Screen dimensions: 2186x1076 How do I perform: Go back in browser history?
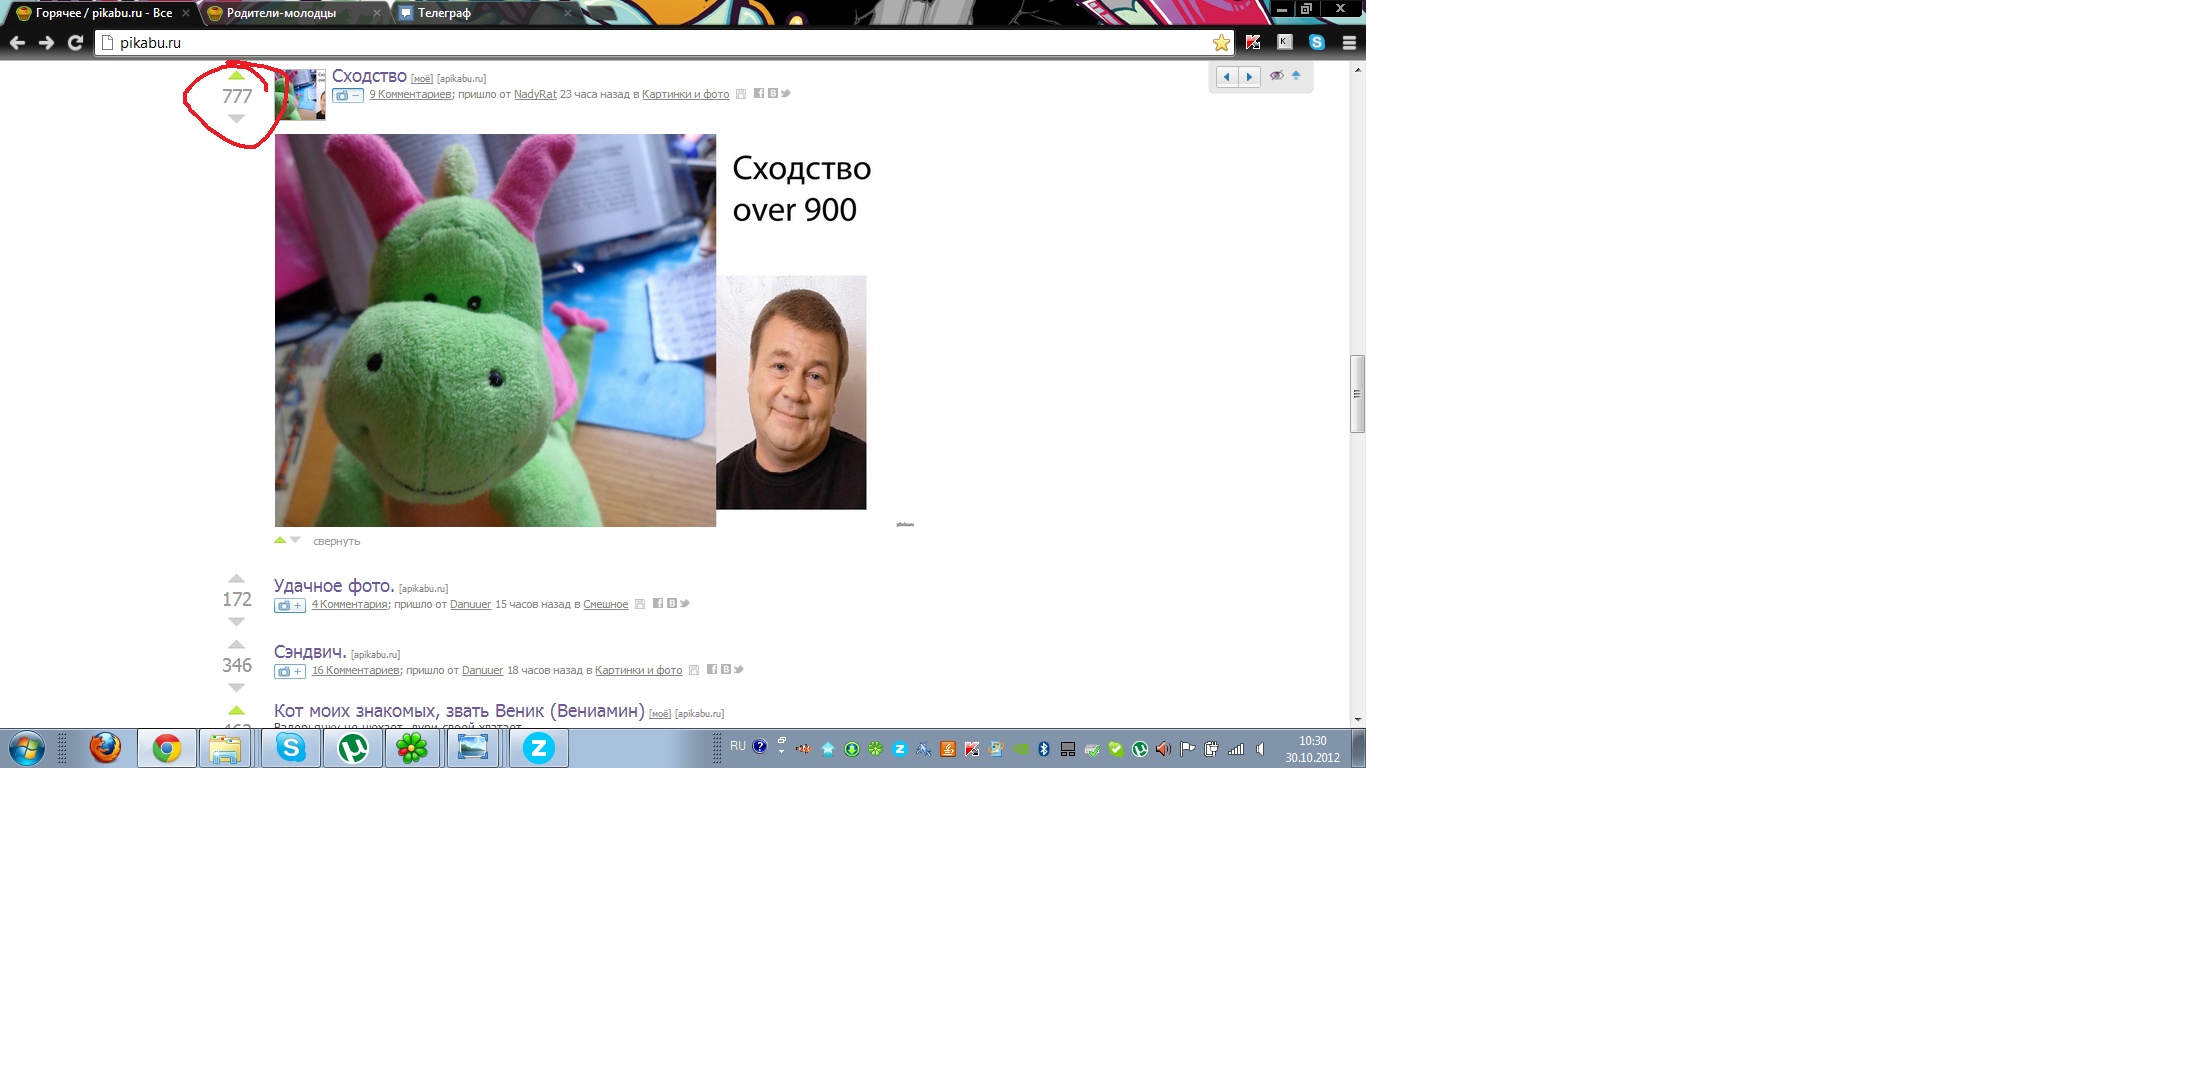(x=17, y=42)
